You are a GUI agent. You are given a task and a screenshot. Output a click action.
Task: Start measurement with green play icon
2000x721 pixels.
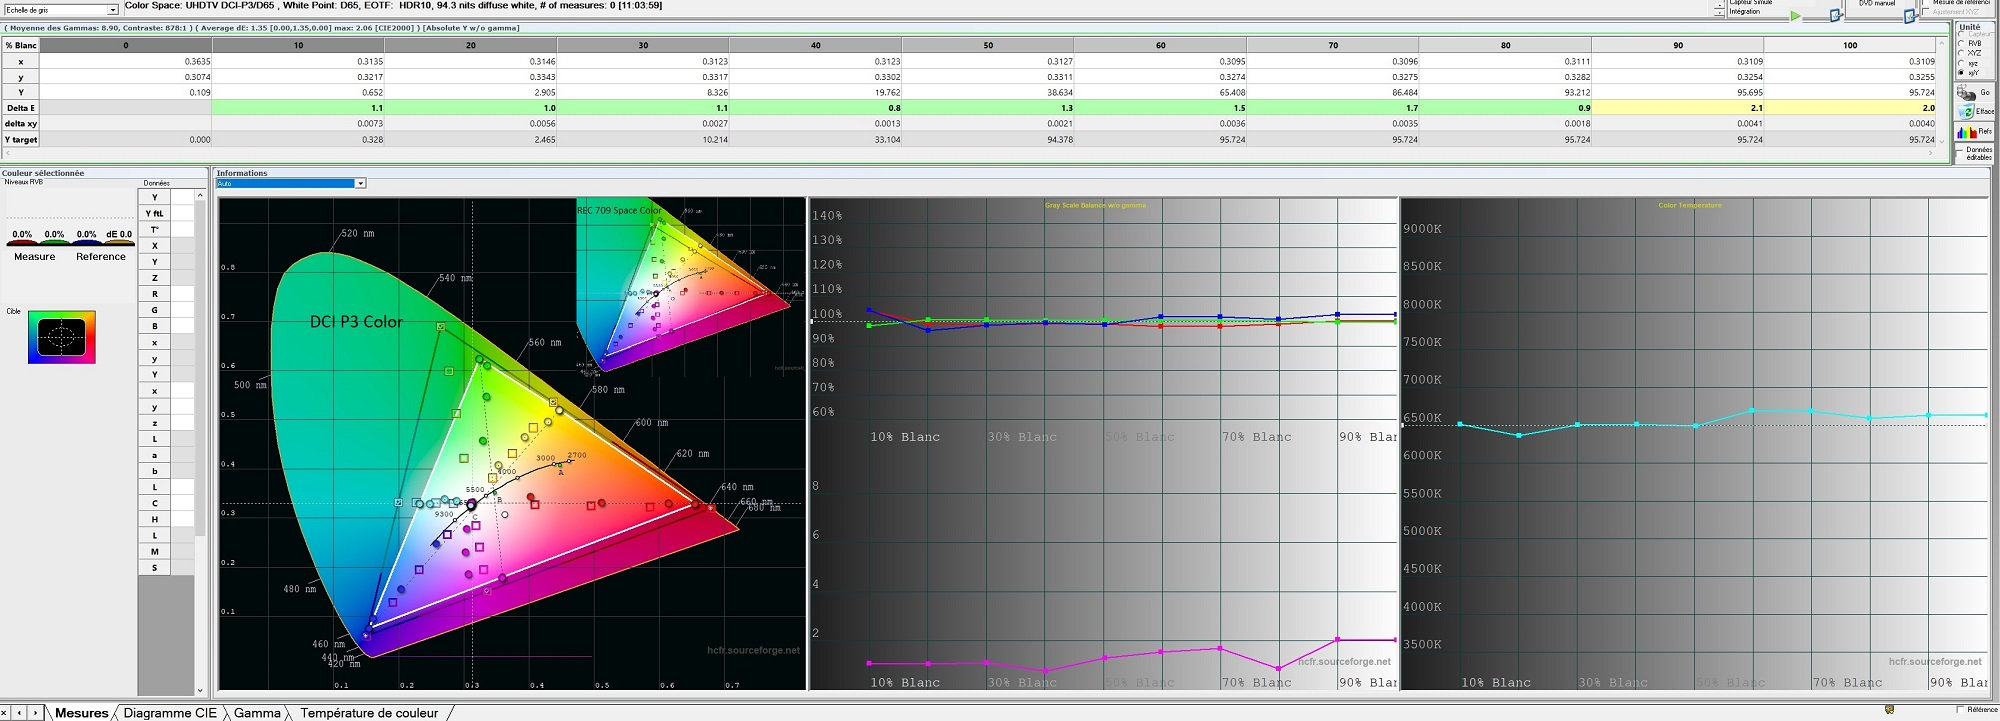pos(1795,16)
